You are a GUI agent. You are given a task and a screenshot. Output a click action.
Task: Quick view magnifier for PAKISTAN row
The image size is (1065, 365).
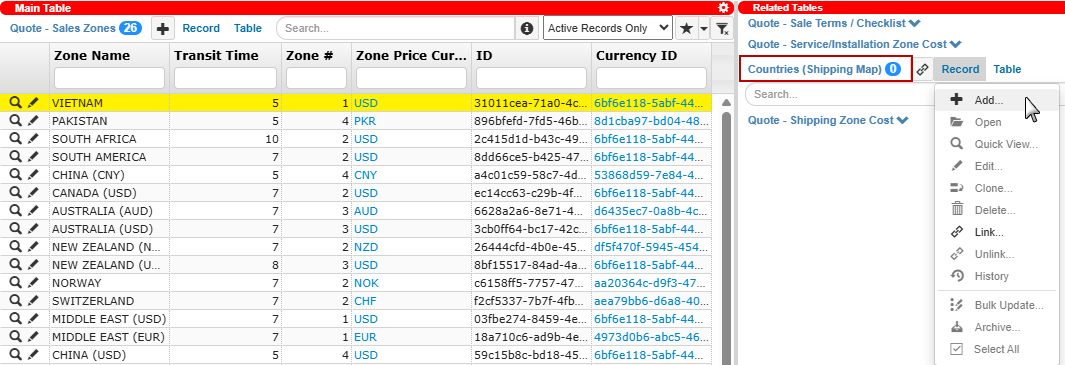(15, 120)
